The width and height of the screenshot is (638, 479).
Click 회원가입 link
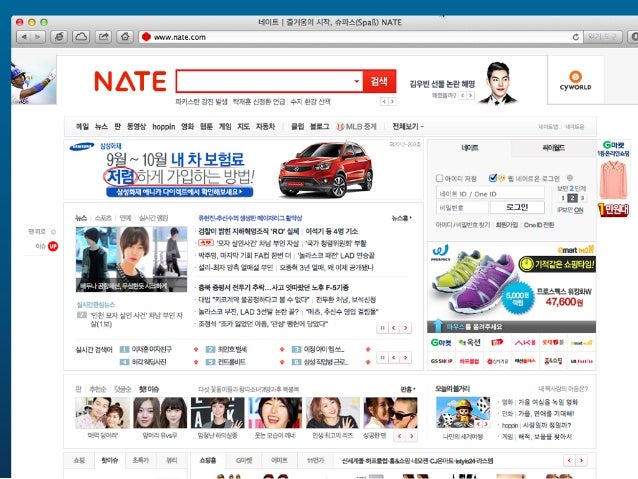(x=507, y=225)
